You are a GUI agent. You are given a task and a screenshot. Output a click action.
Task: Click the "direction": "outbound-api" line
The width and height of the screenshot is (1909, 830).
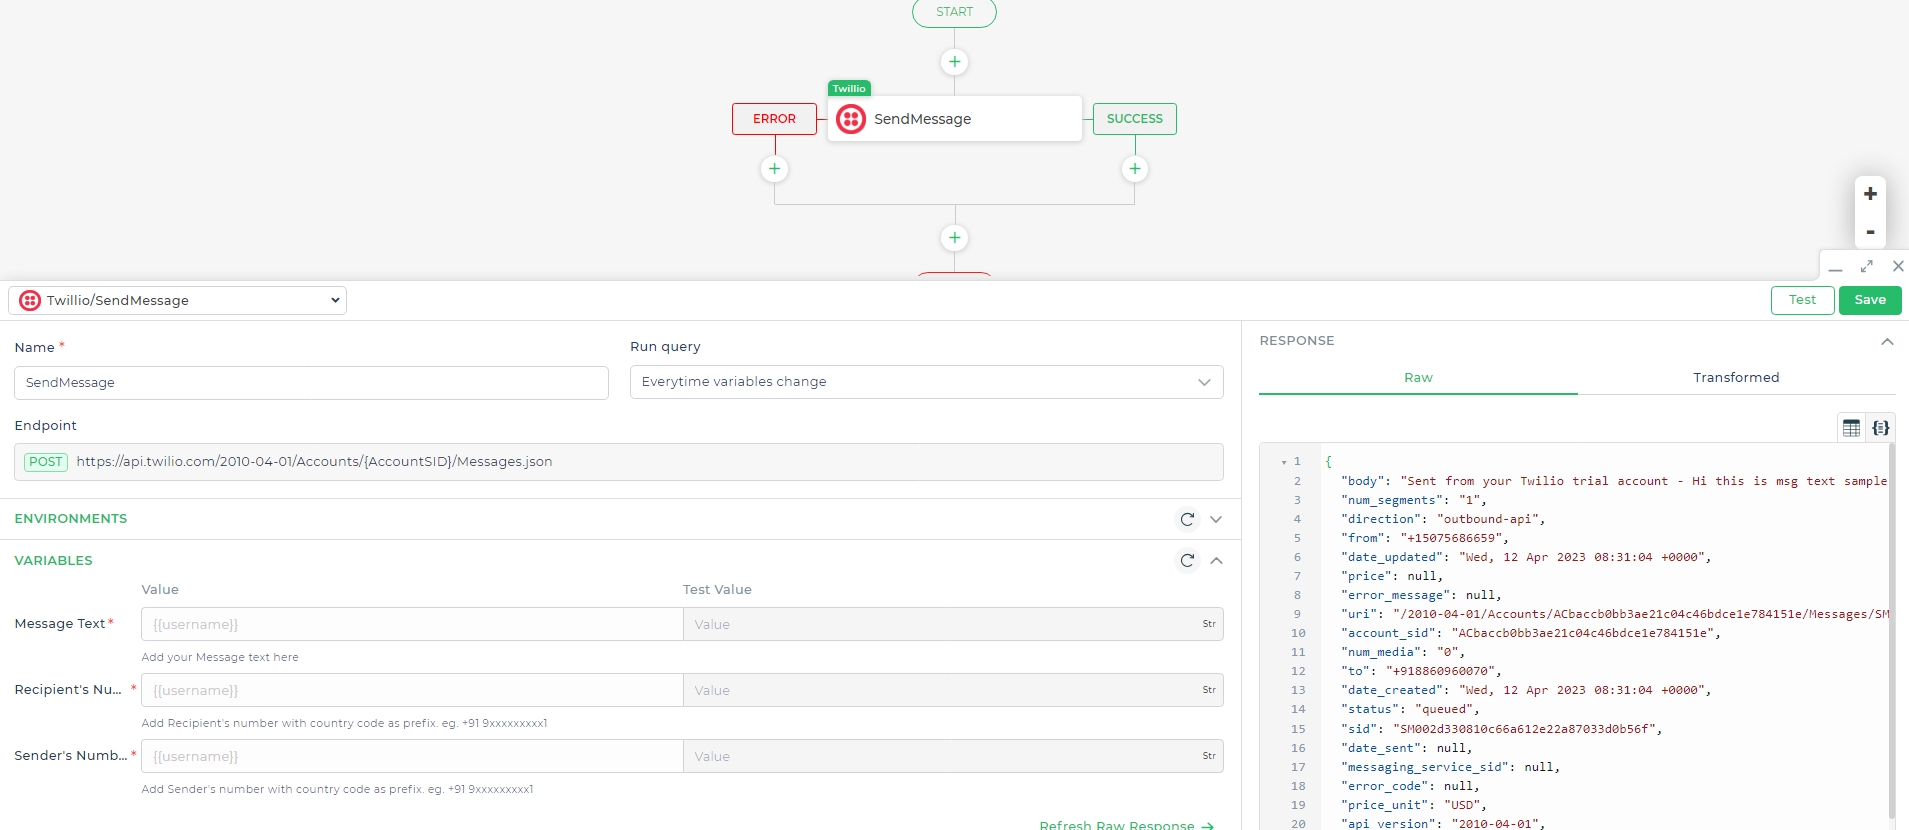click(1442, 519)
